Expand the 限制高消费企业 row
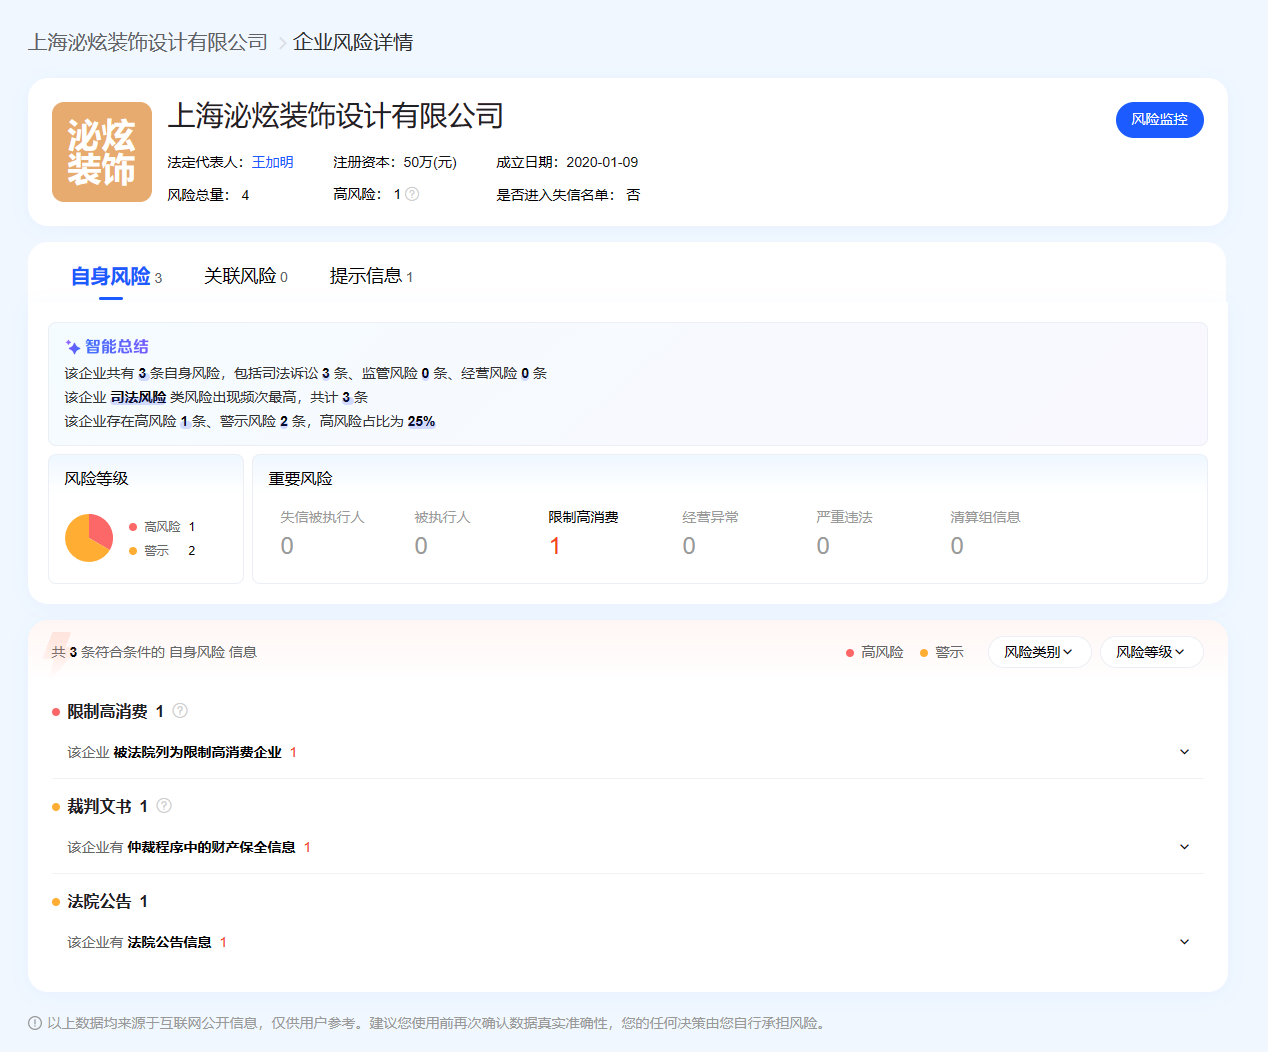 [x=1184, y=752]
